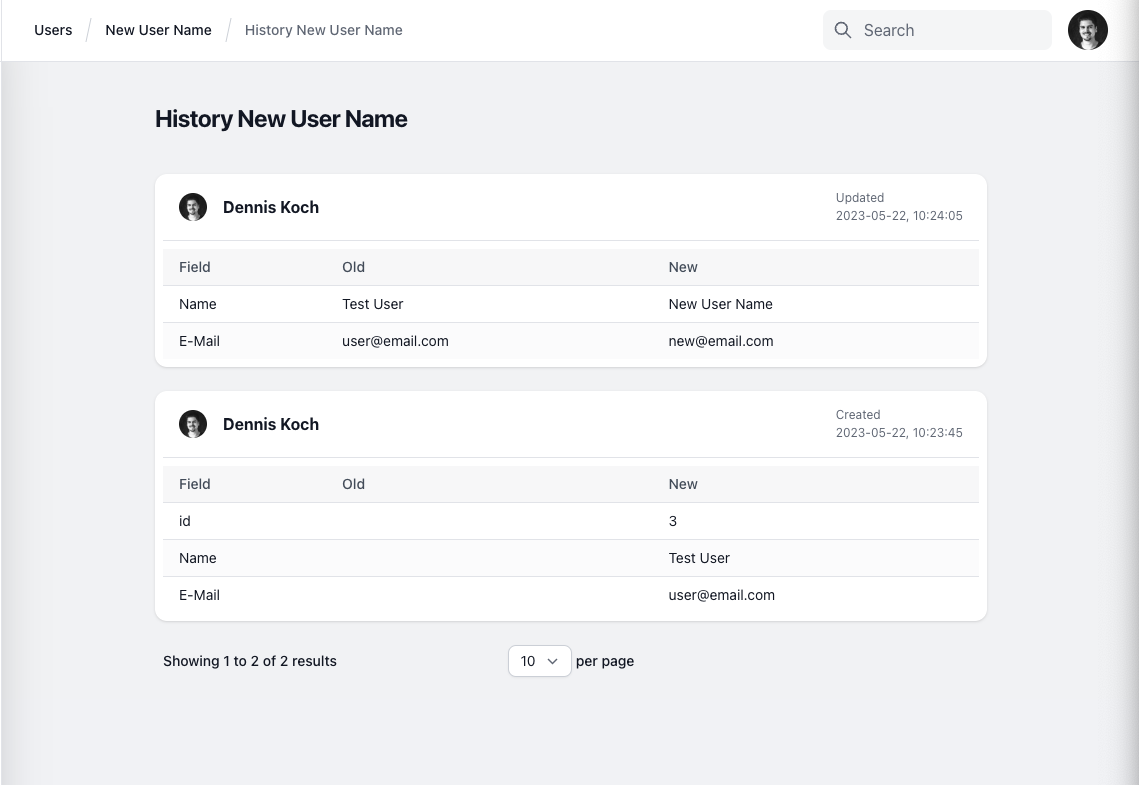Select the id row showing value 3
The height and width of the screenshot is (785, 1139).
tap(185, 521)
